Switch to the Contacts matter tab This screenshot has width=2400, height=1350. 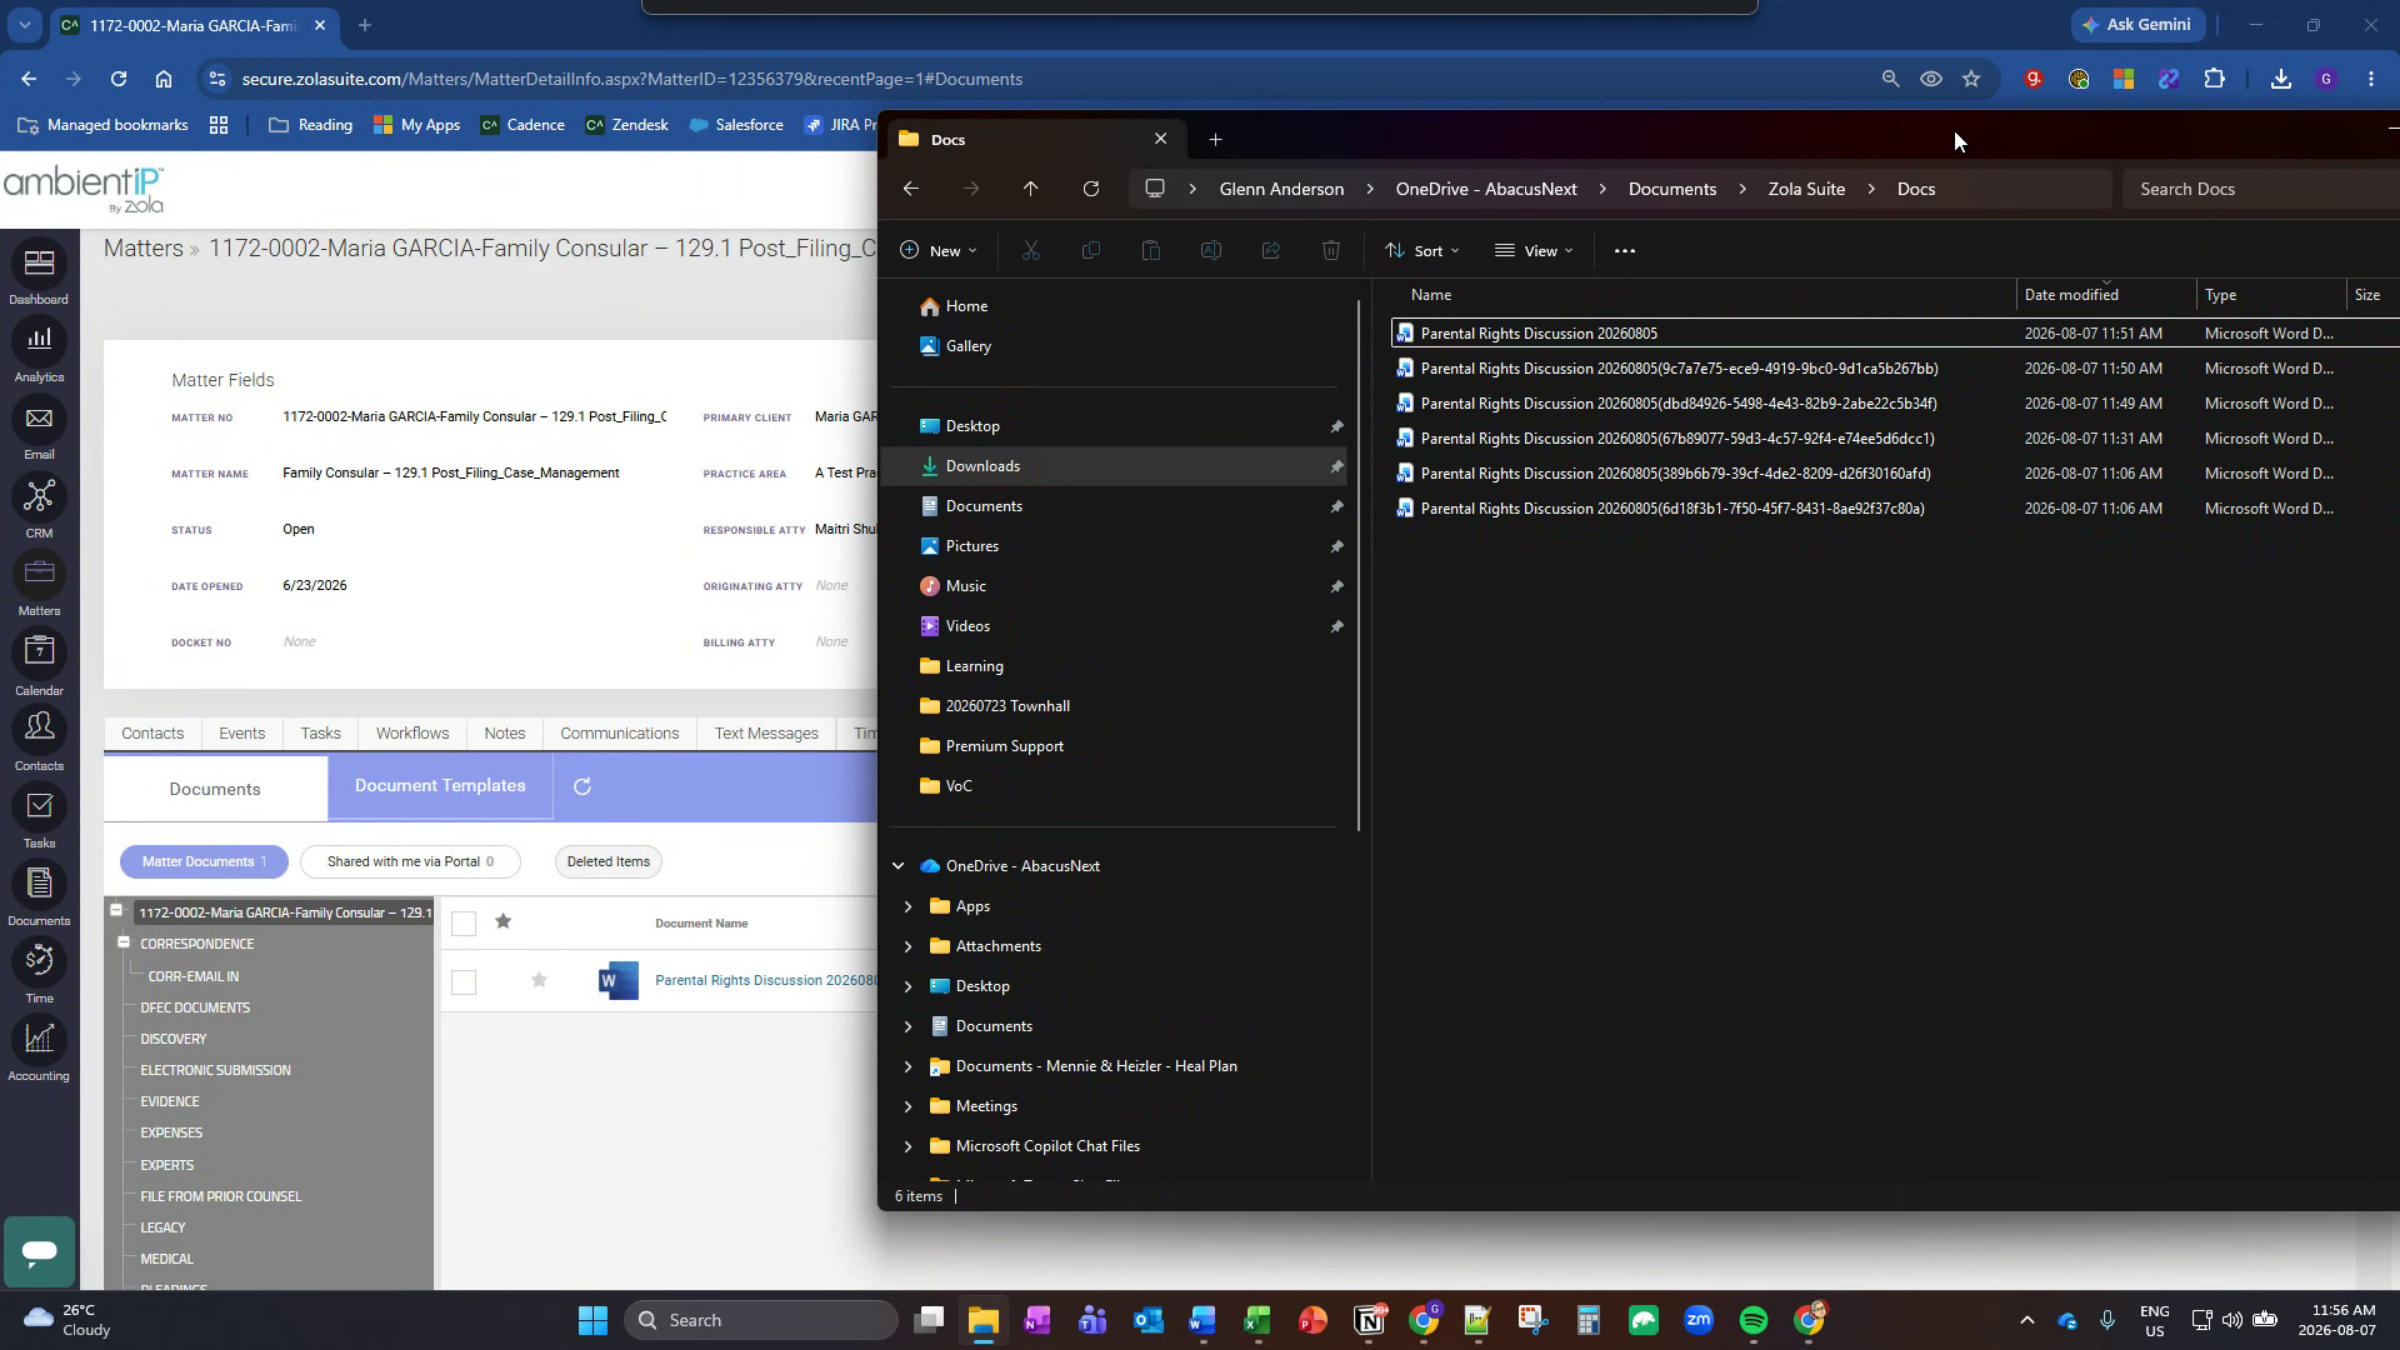pyautogui.click(x=153, y=733)
